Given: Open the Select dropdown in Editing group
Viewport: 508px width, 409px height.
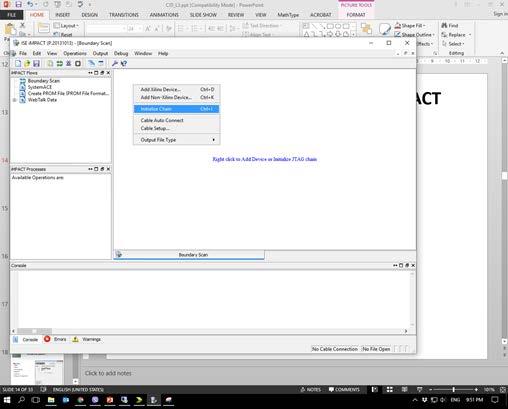Looking at the screenshot, I should (x=453, y=44).
